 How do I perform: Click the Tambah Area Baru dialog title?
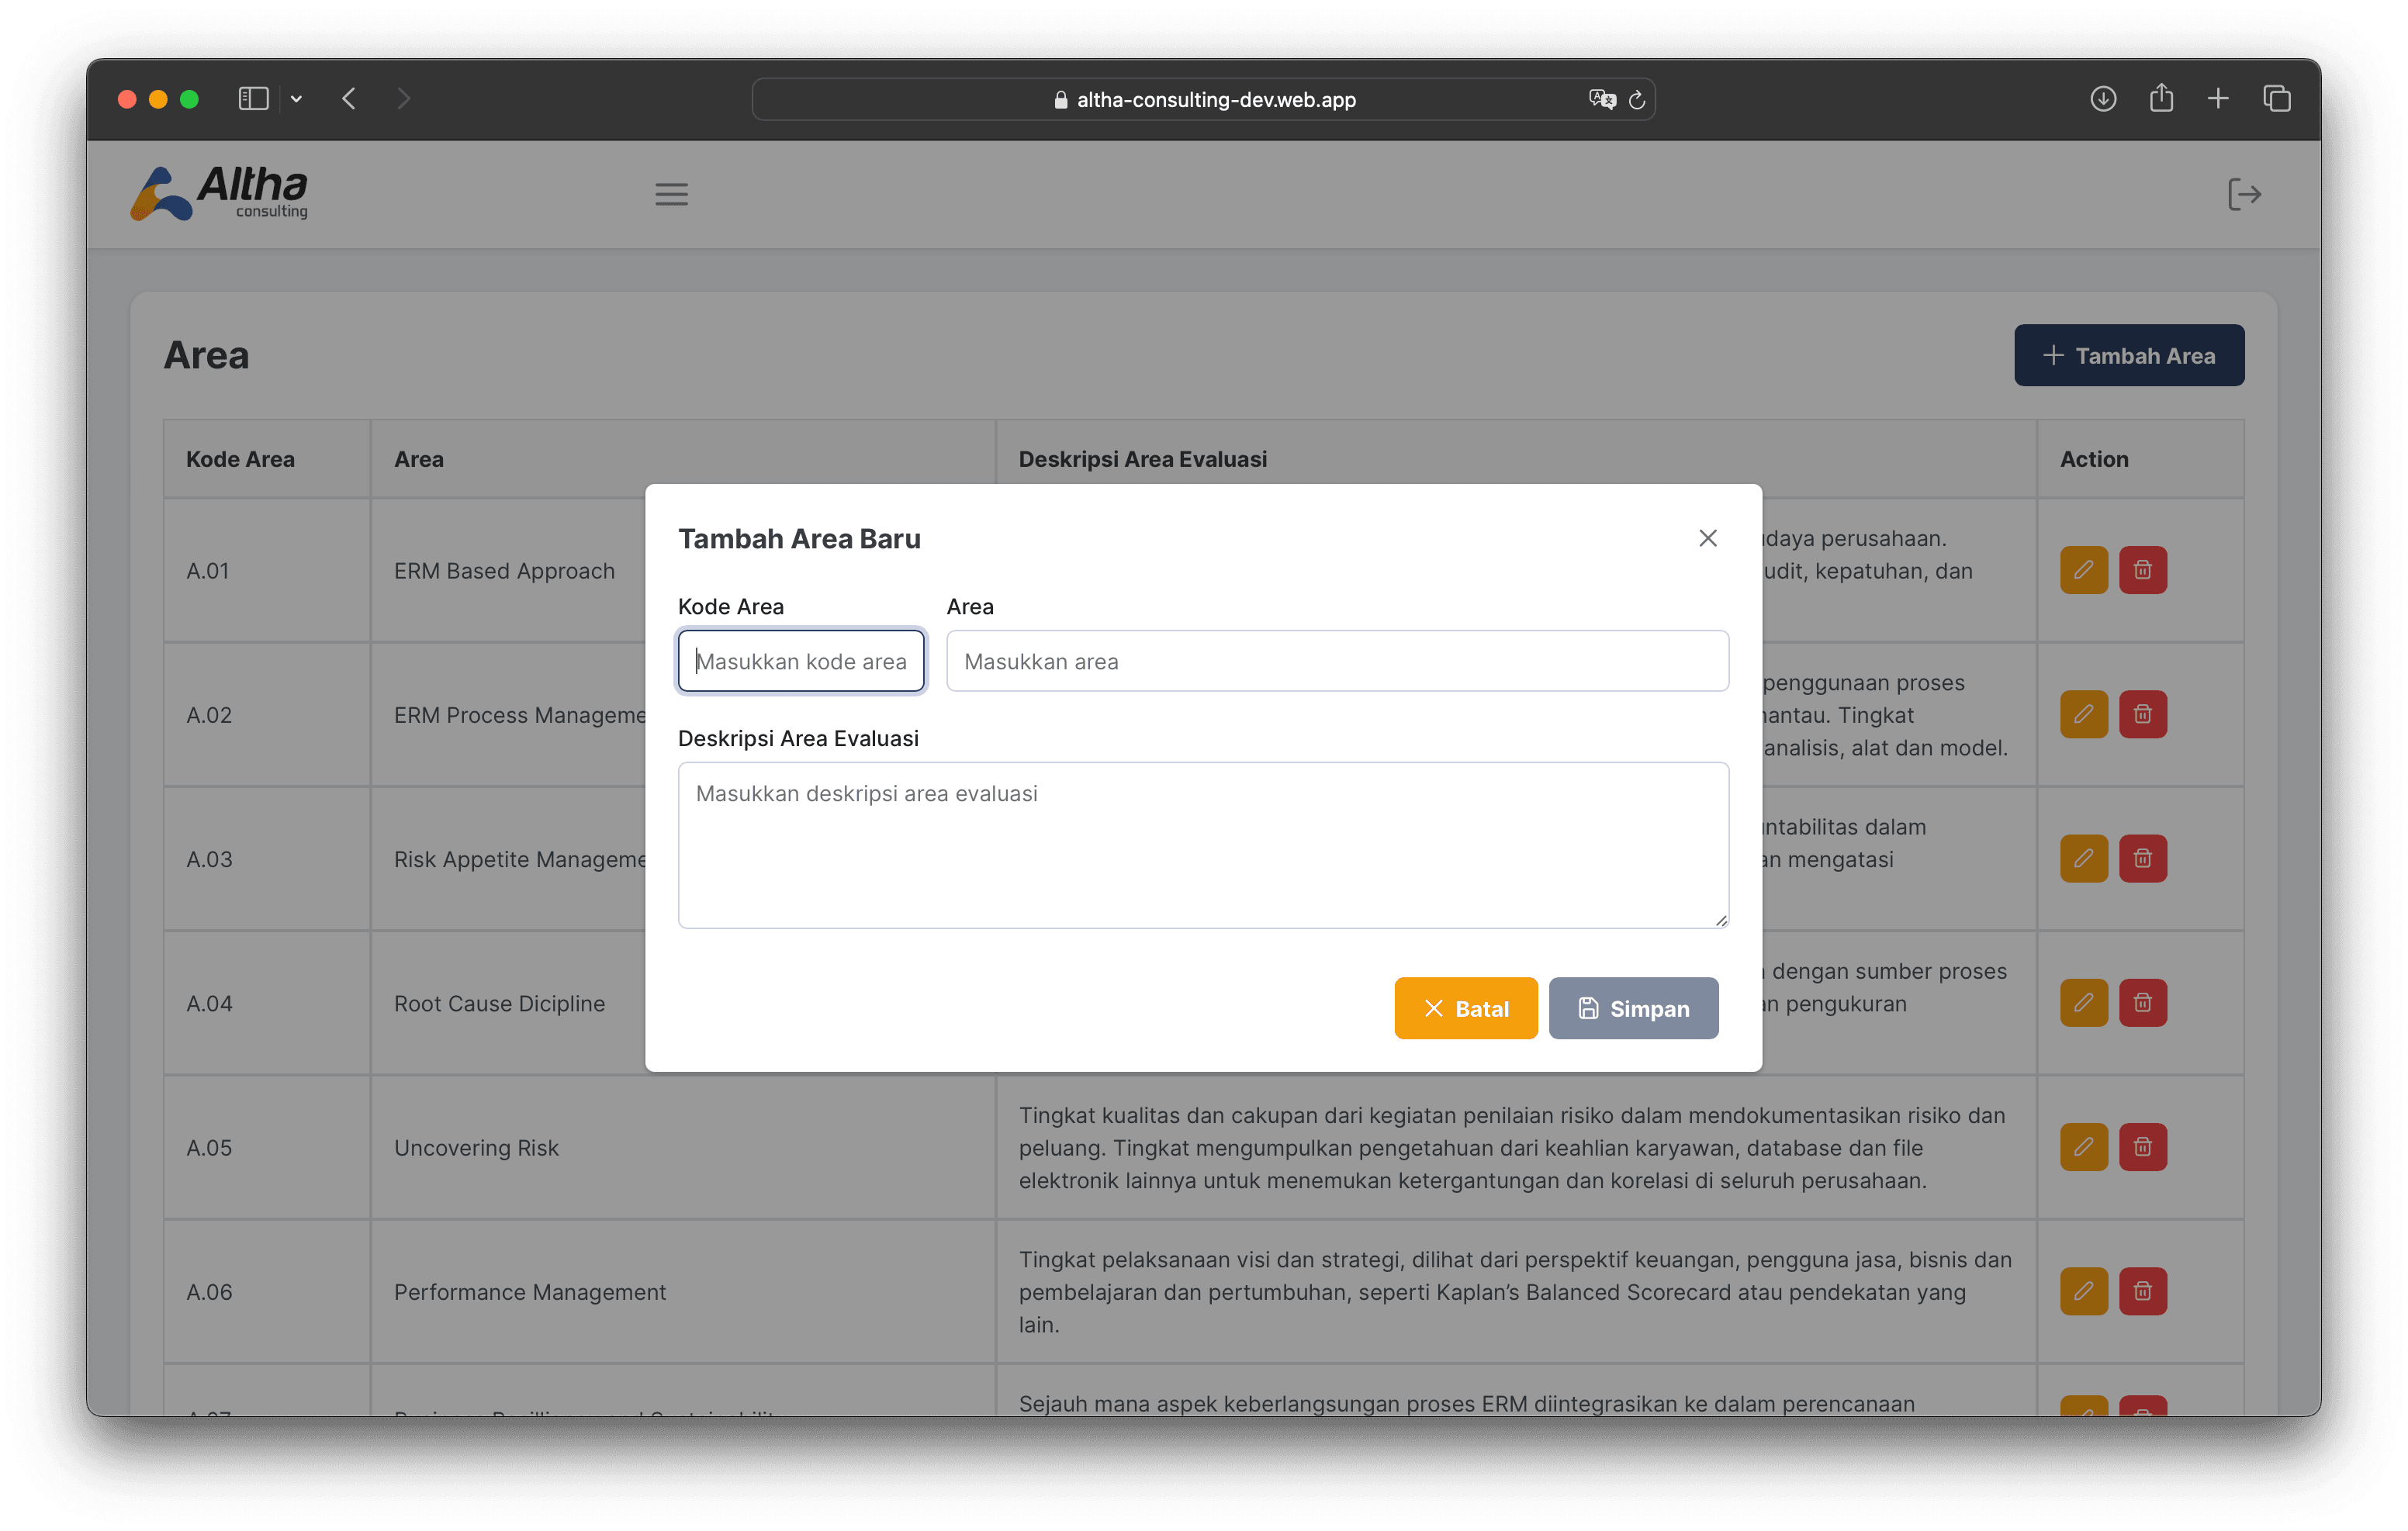click(x=799, y=538)
